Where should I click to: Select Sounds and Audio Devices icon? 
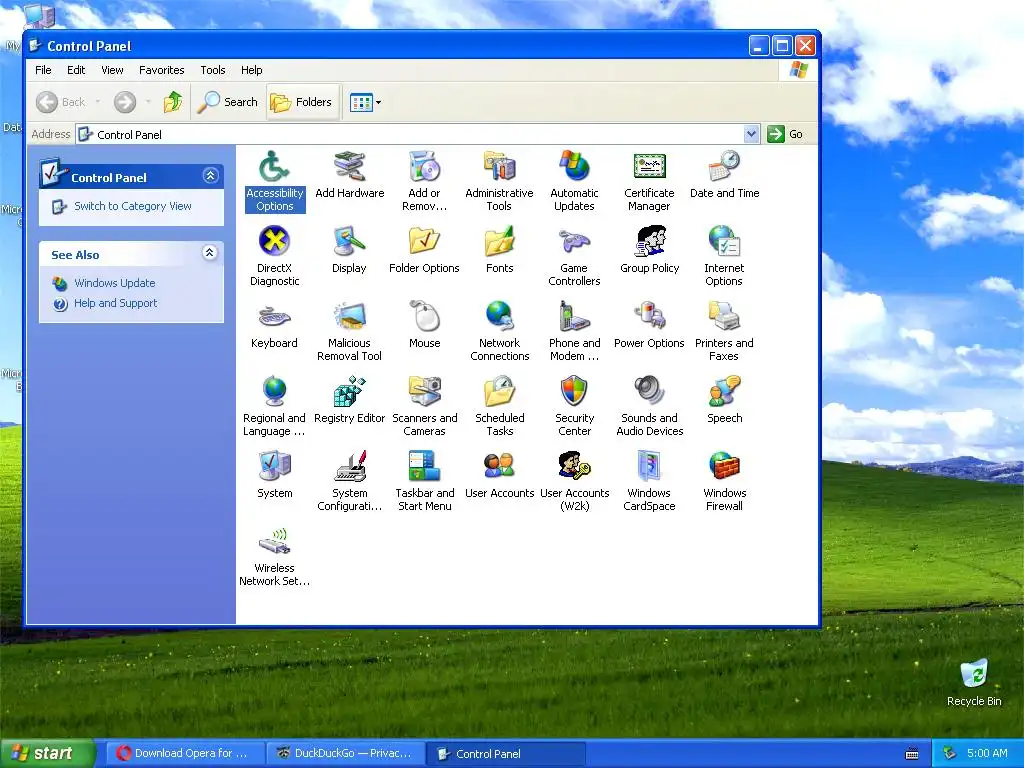[x=649, y=407]
